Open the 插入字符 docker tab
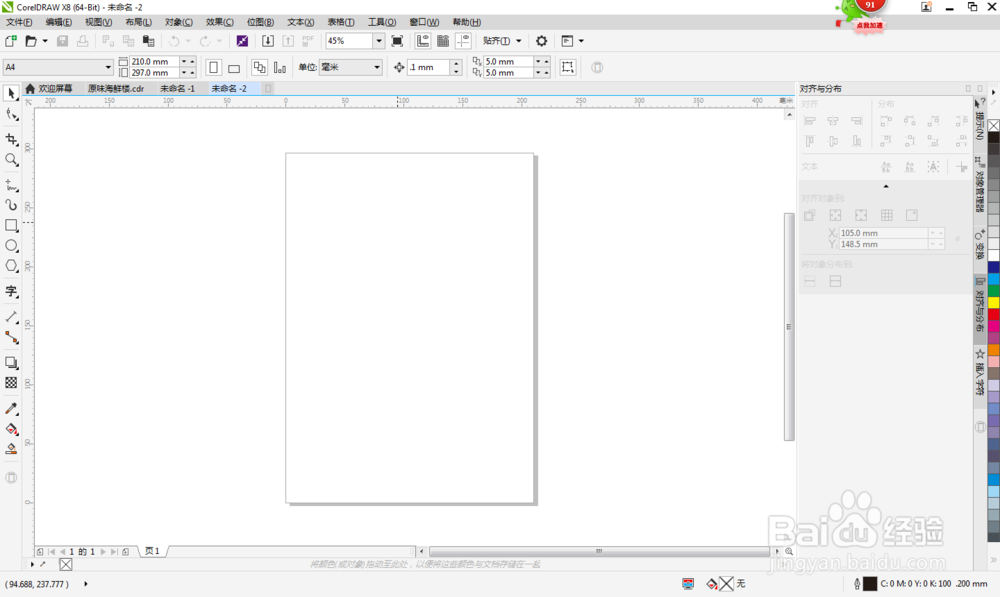The image size is (1000, 597). (980, 372)
